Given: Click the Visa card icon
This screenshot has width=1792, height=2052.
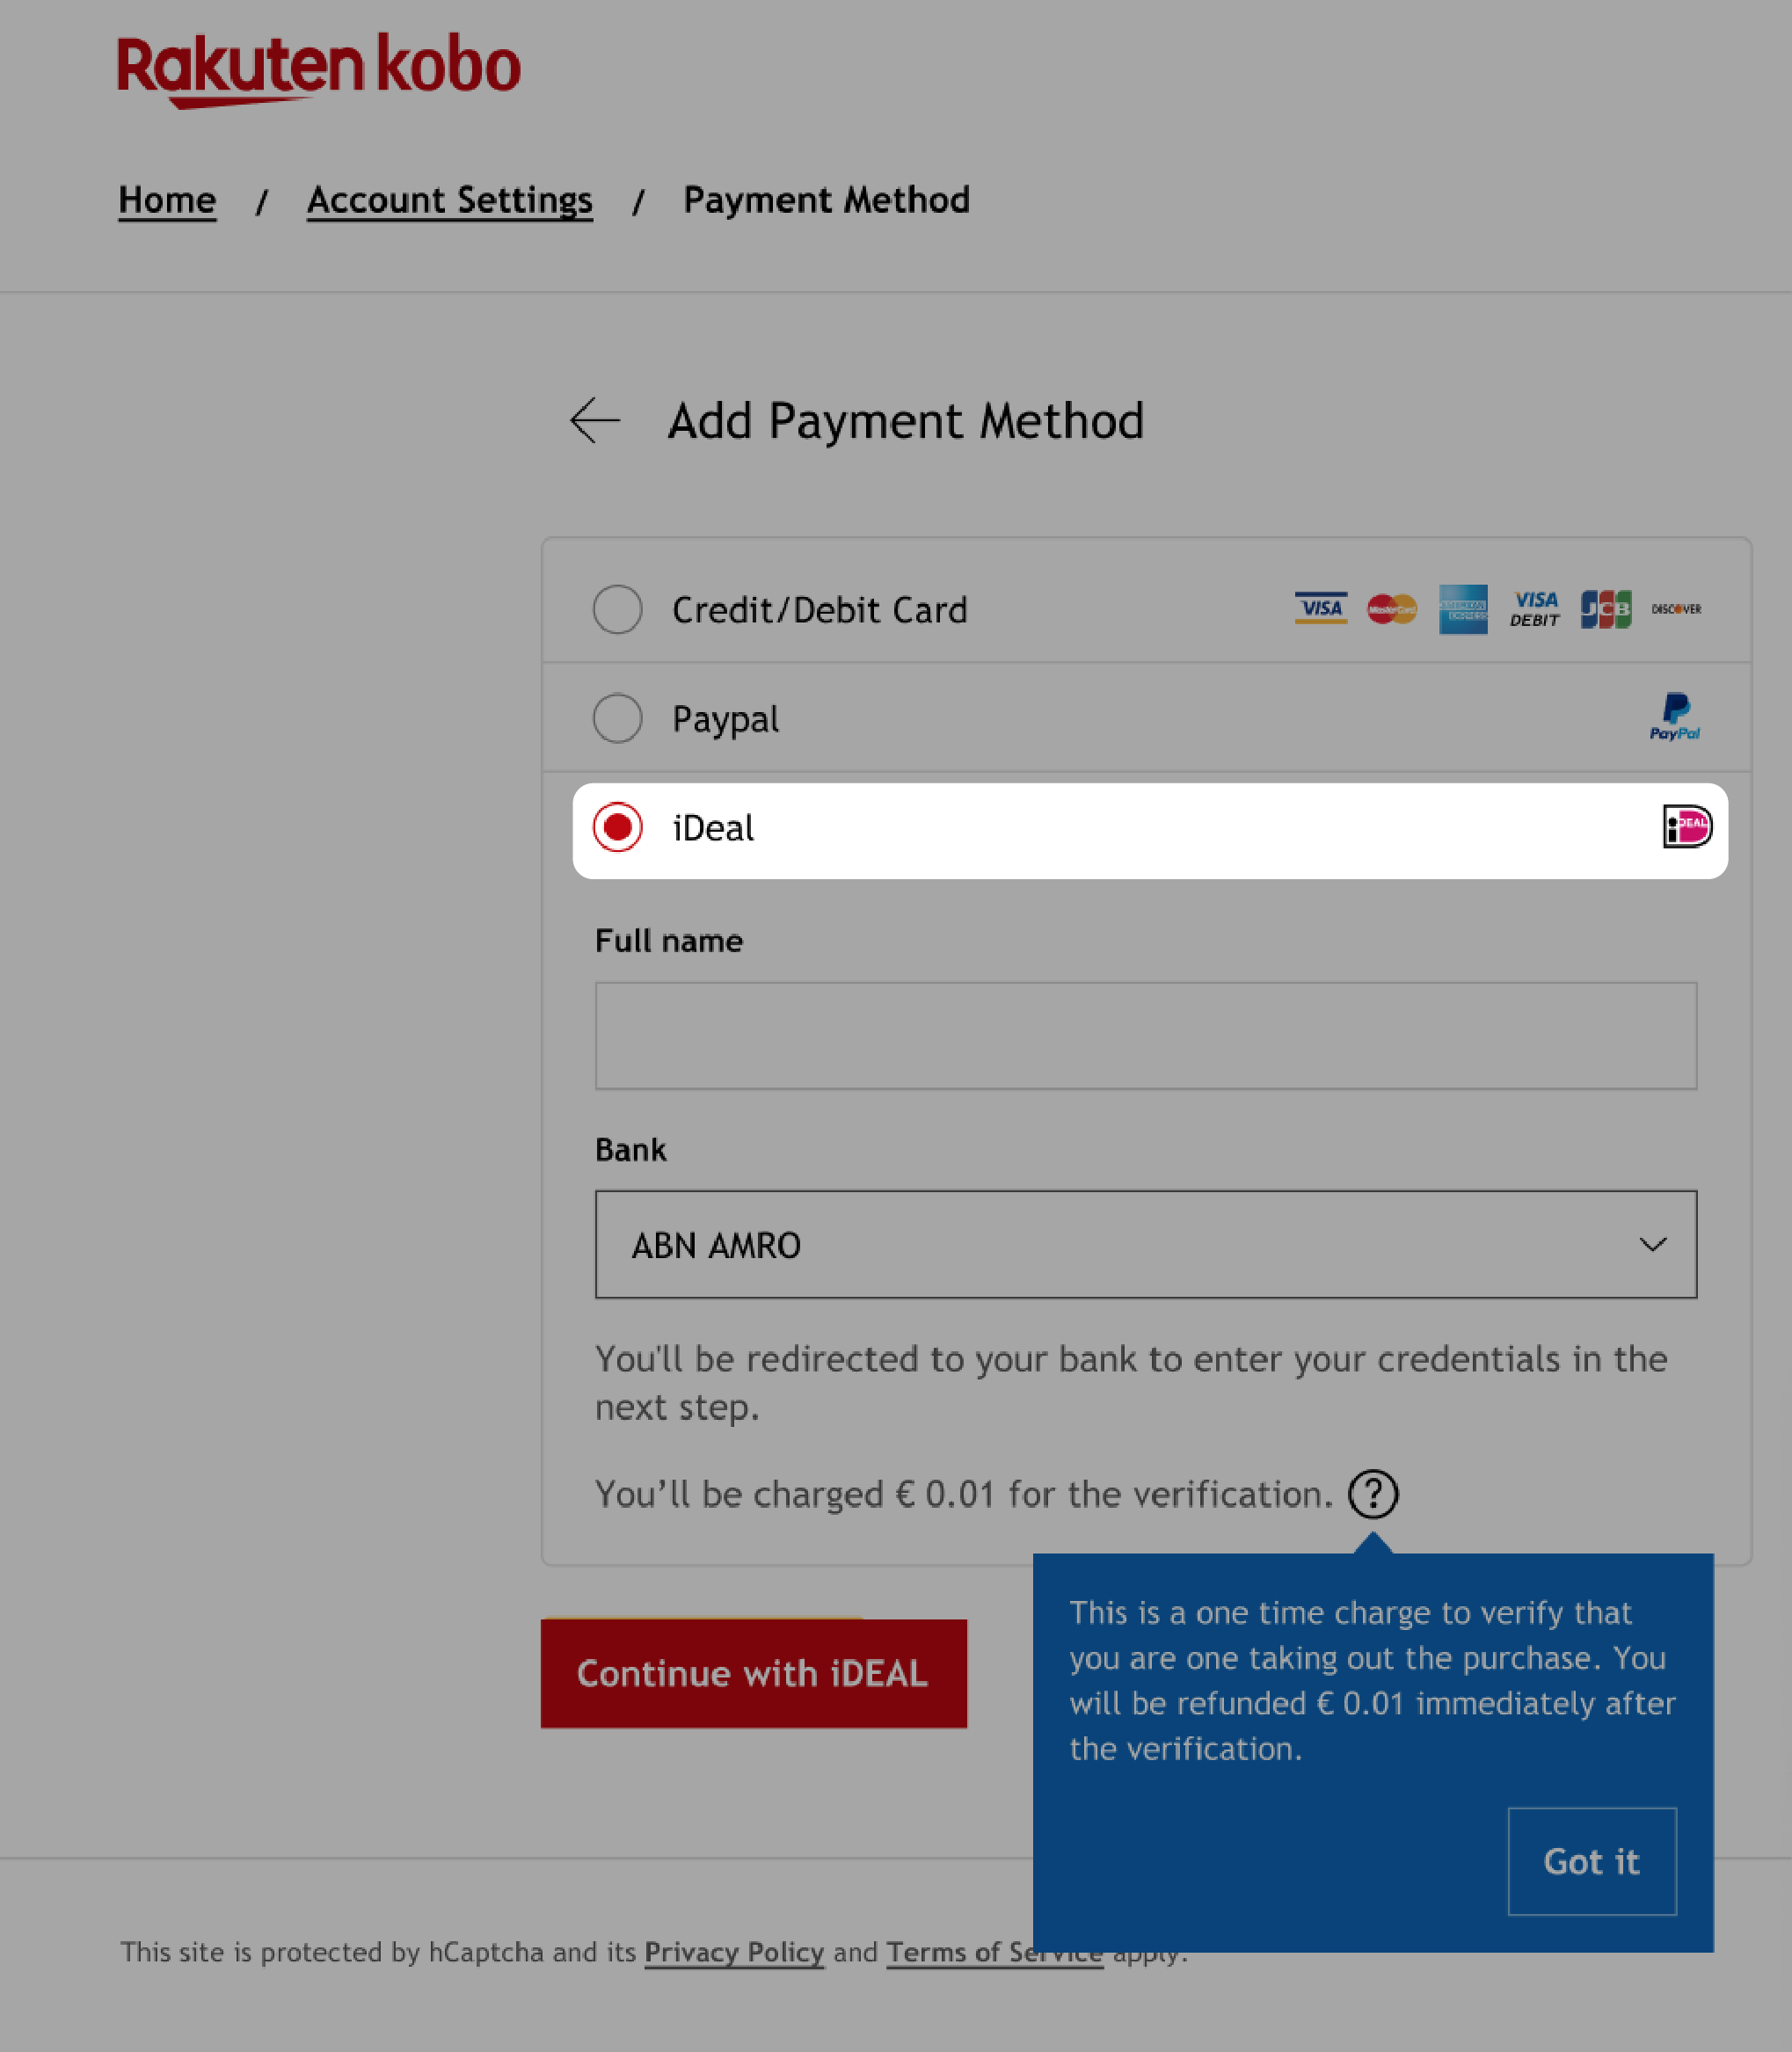Looking at the screenshot, I should 1319,609.
